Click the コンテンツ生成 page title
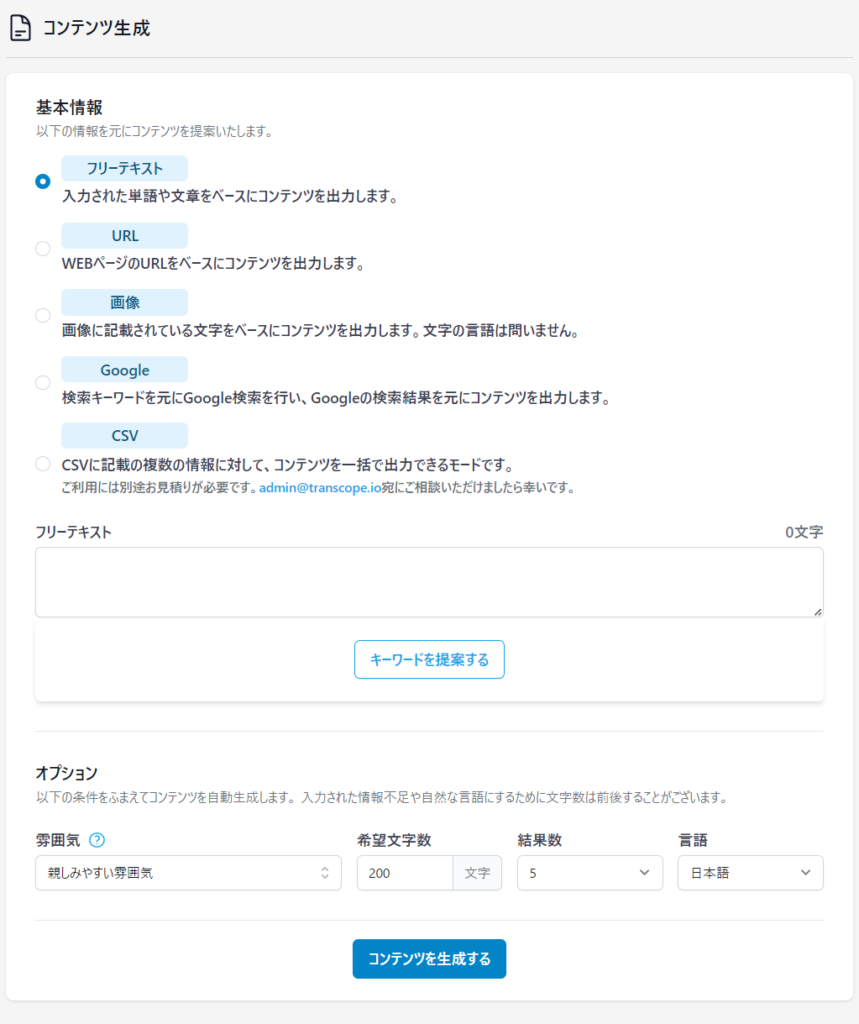 (96, 28)
